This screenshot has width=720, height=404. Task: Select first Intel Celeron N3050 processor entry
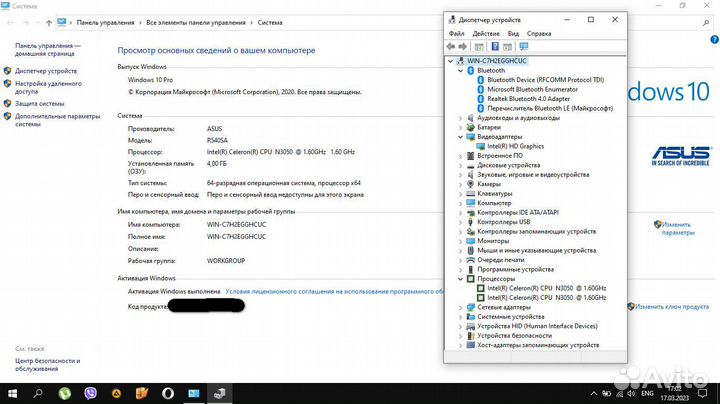pyautogui.click(x=546, y=288)
